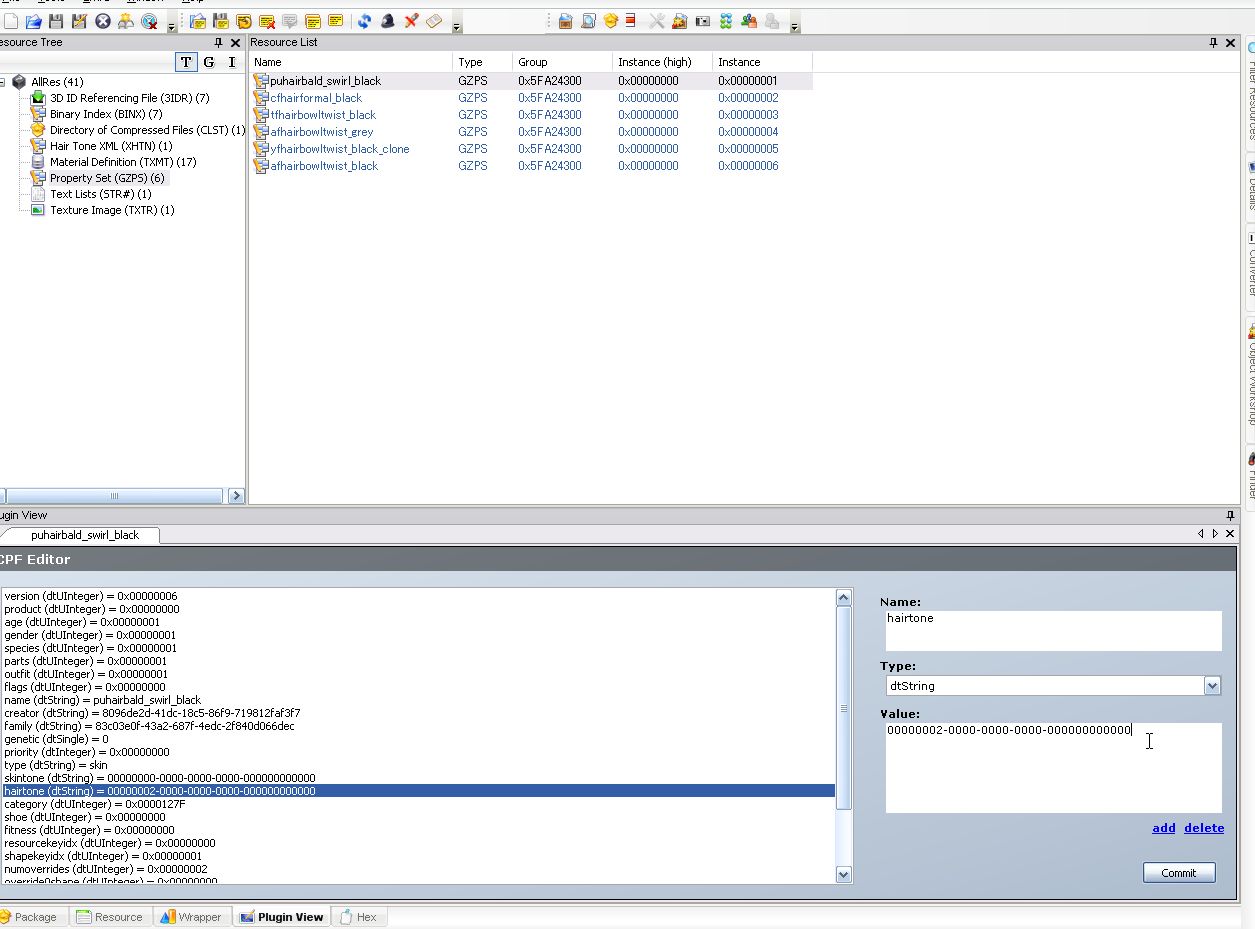
Task: Click the Open package folder icon
Action: (34, 21)
